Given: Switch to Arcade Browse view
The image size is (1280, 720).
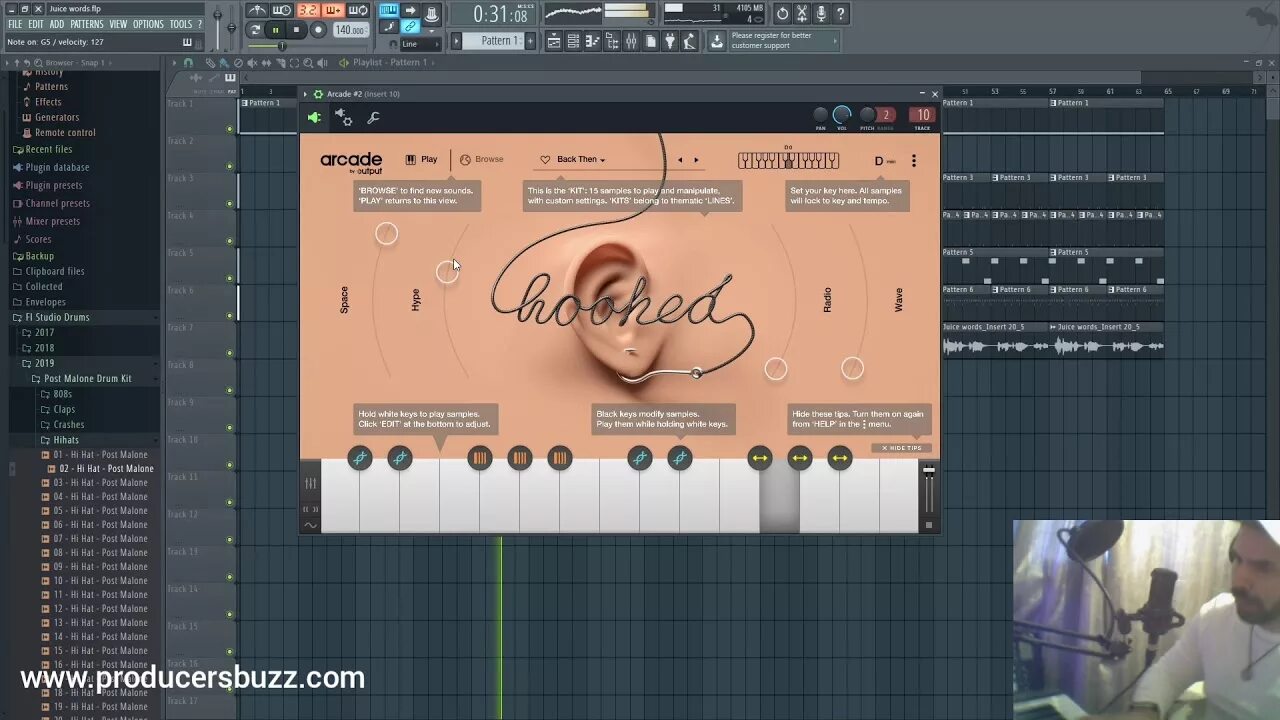Looking at the screenshot, I should [481, 159].
